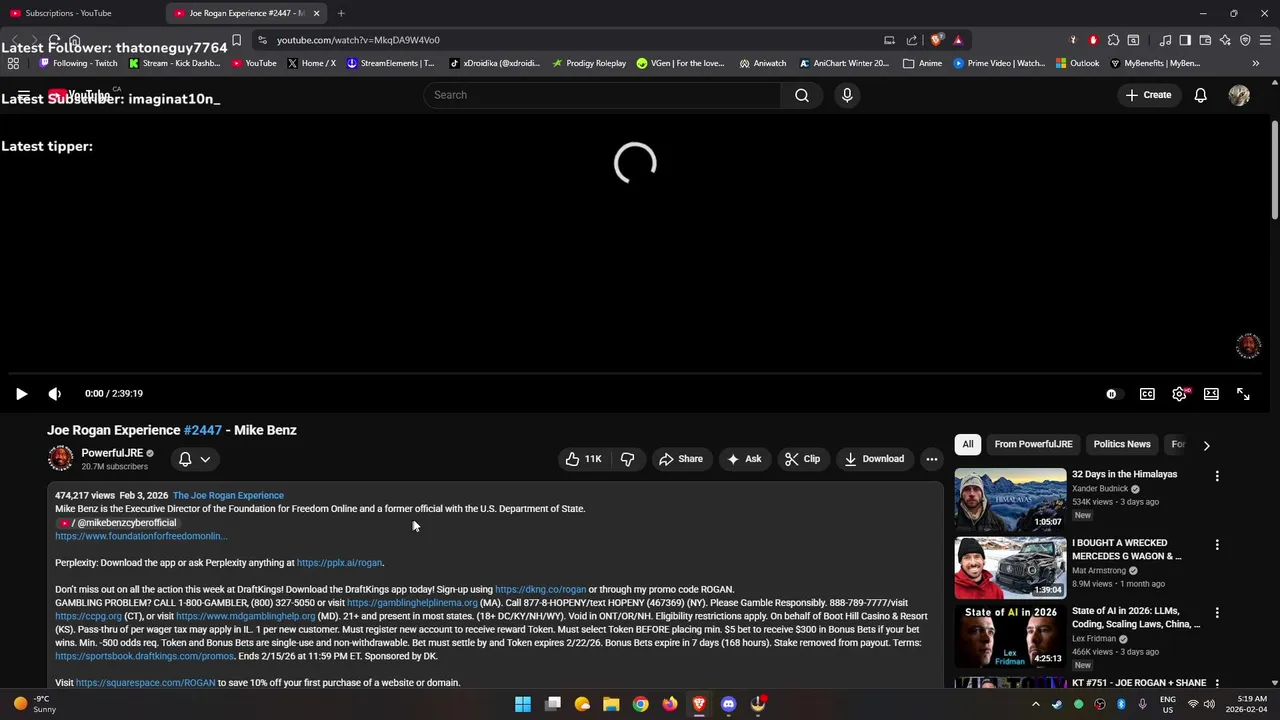Open options for the Mercedes G Wagon video
The image size is (1280, 720).
click(x=1217, y=545)
